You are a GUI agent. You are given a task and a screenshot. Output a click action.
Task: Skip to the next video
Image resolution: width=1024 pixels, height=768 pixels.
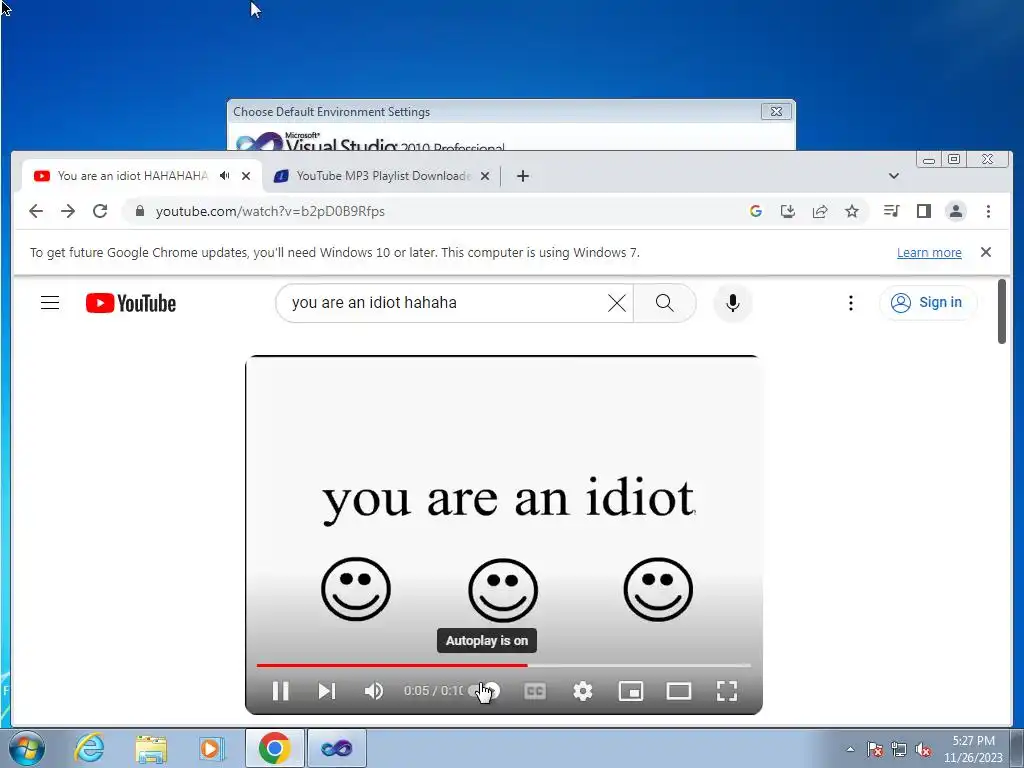tap(327, 691)
